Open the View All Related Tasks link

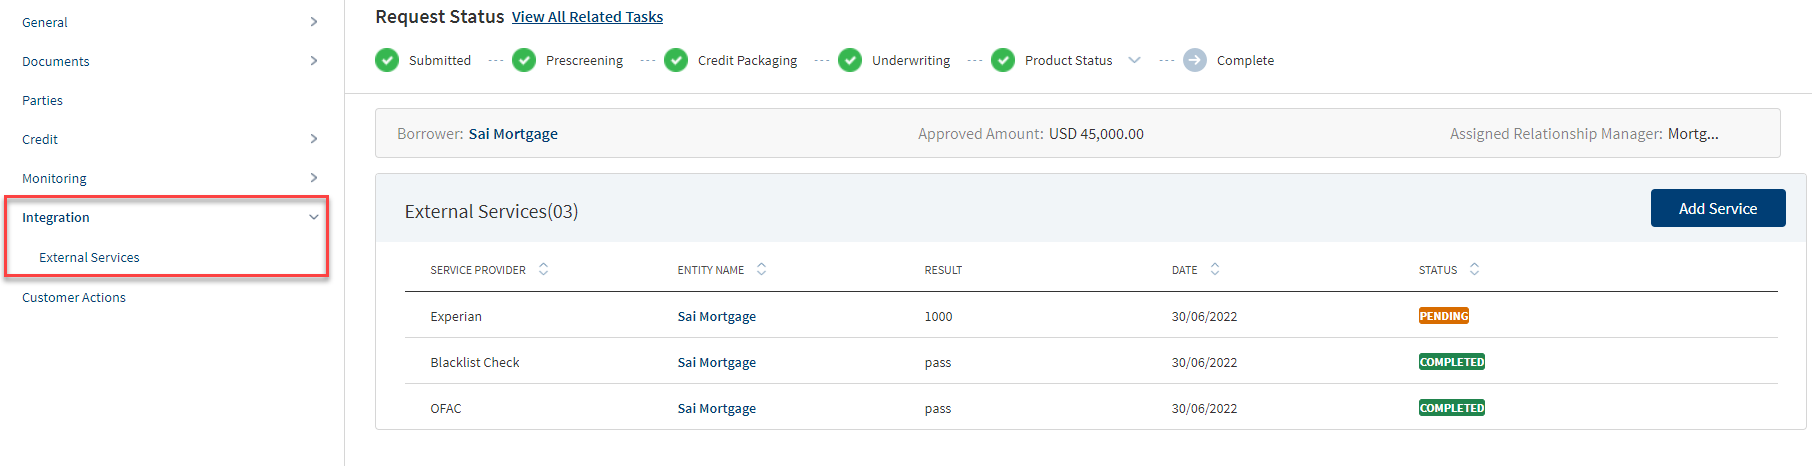[x=587, y=17]
